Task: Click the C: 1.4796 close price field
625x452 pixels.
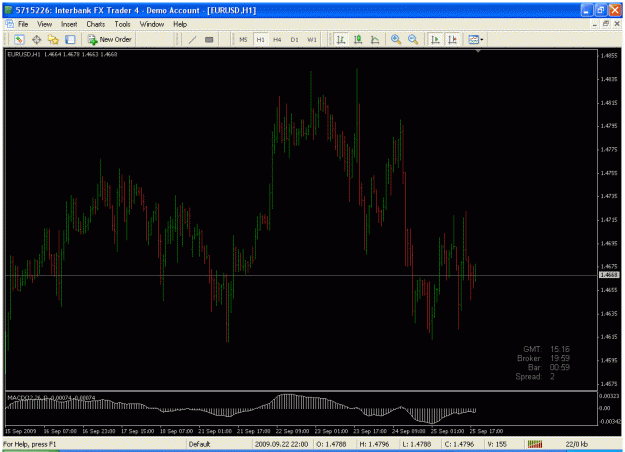Action: point(460,444)
